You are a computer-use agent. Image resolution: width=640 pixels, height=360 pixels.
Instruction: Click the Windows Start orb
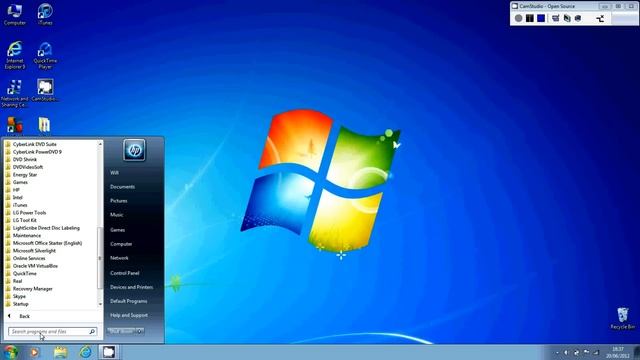[11, 352]
